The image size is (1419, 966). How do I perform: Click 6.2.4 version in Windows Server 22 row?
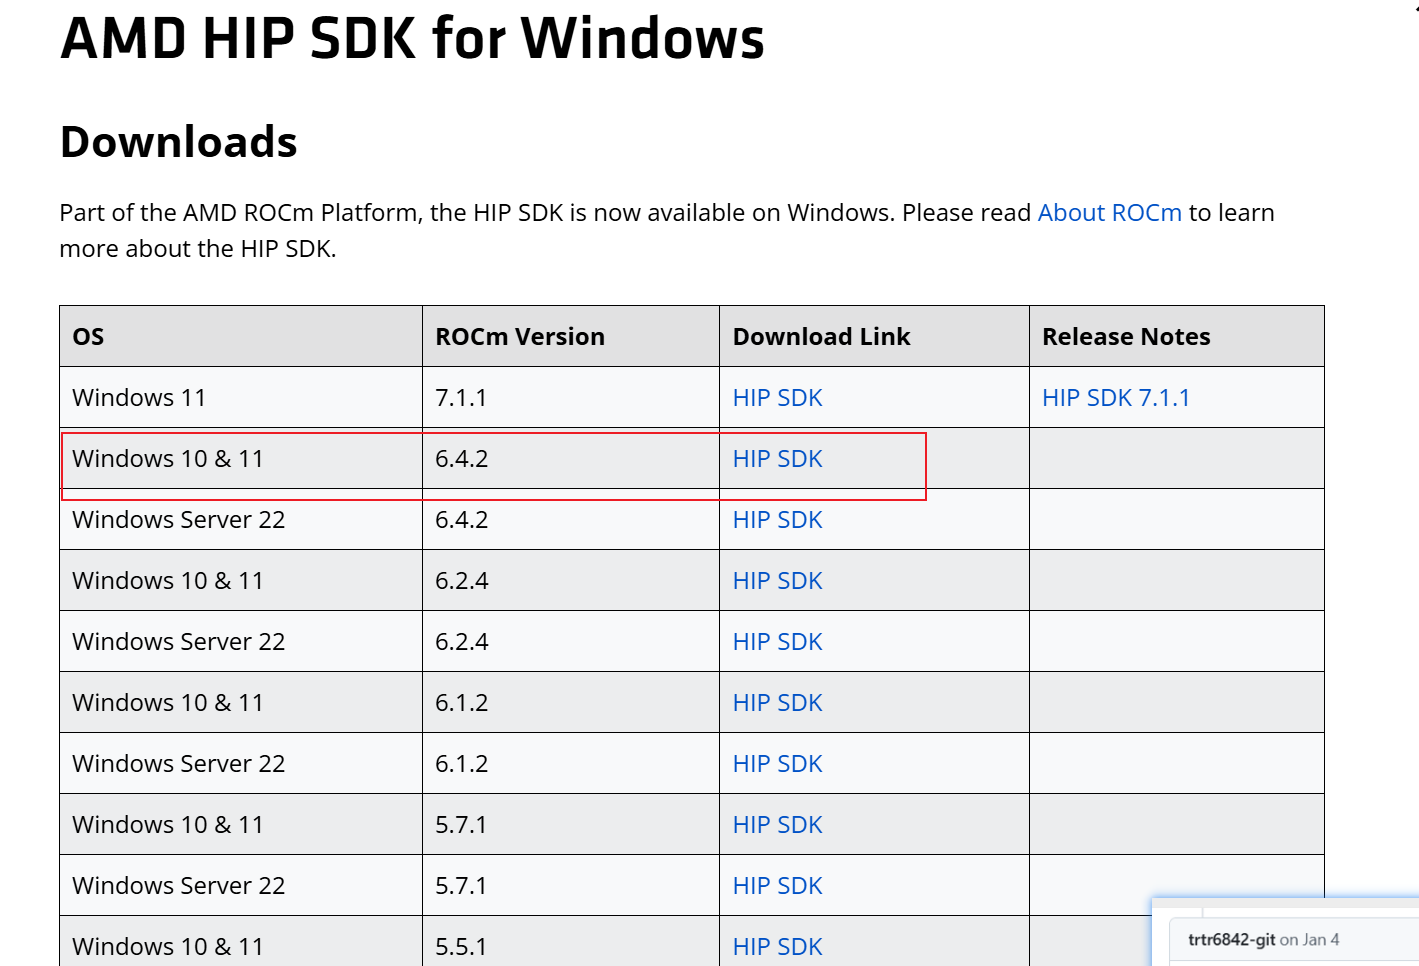(x=462, y=642)
